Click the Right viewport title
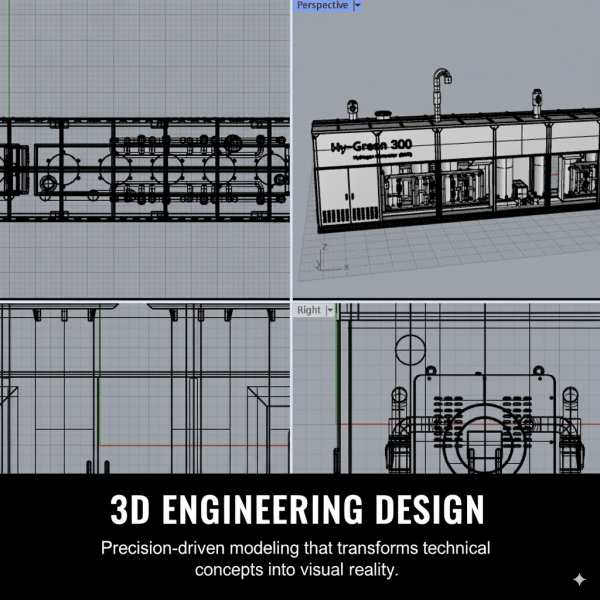This screenshot has height=600, width=600. (x=309, y=310)
